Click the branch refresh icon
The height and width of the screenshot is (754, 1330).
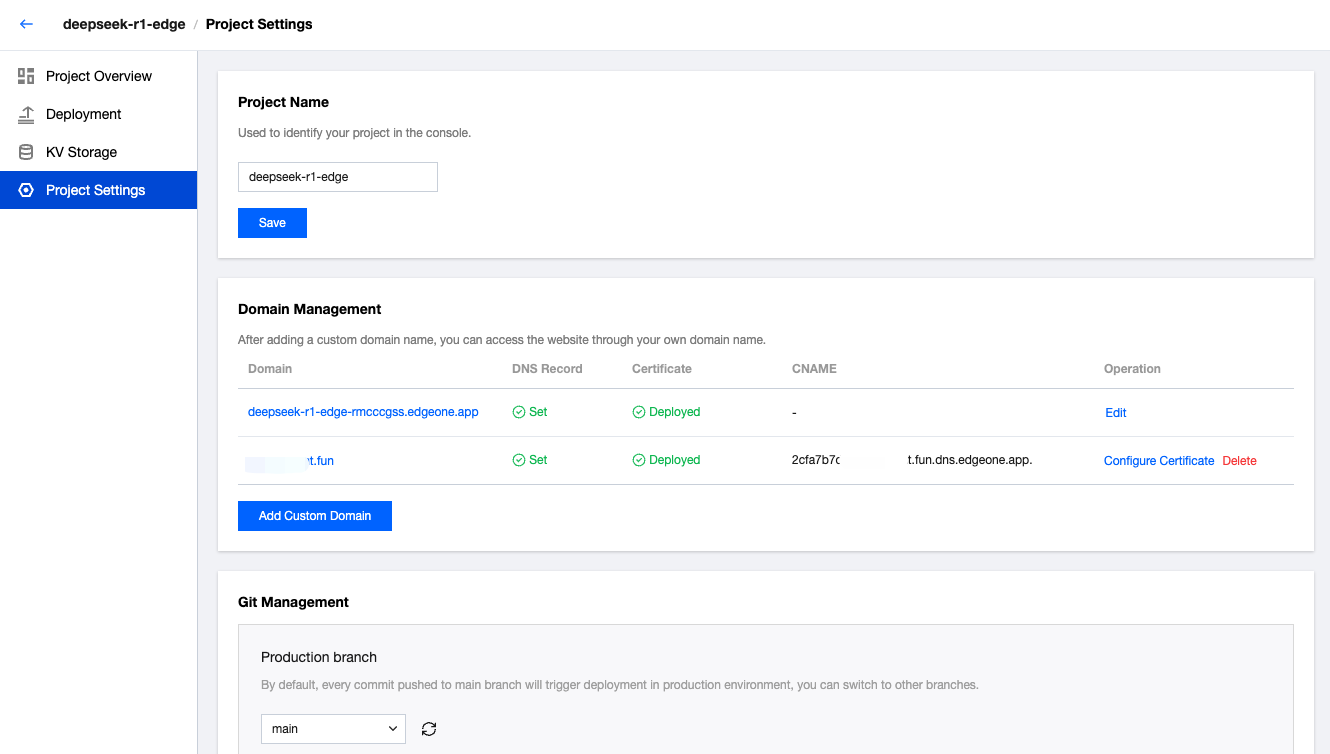tap(429, 729)
